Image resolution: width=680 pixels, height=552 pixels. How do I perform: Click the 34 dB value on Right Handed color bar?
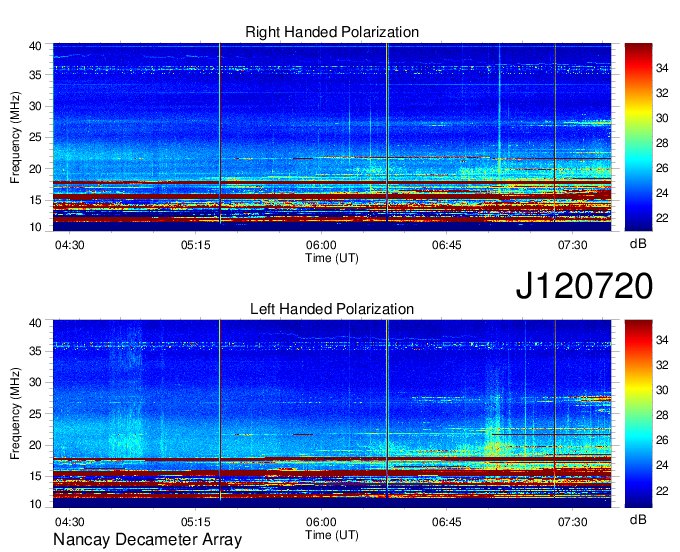click(x=662, y=68)
